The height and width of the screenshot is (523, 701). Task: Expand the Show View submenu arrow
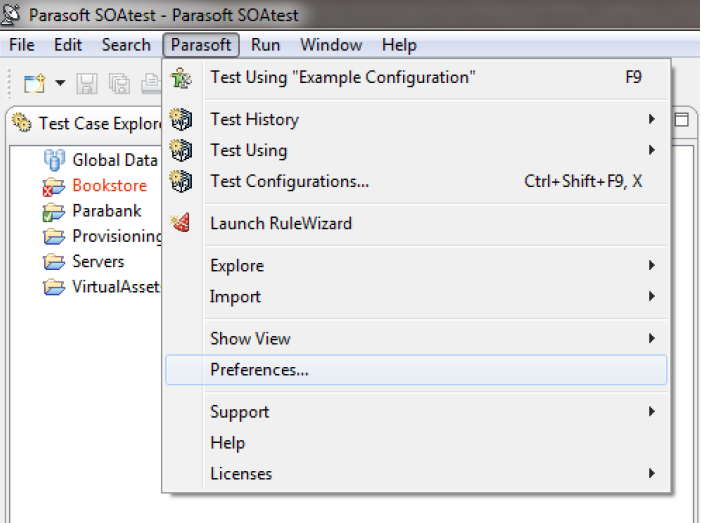click(652, 338)
